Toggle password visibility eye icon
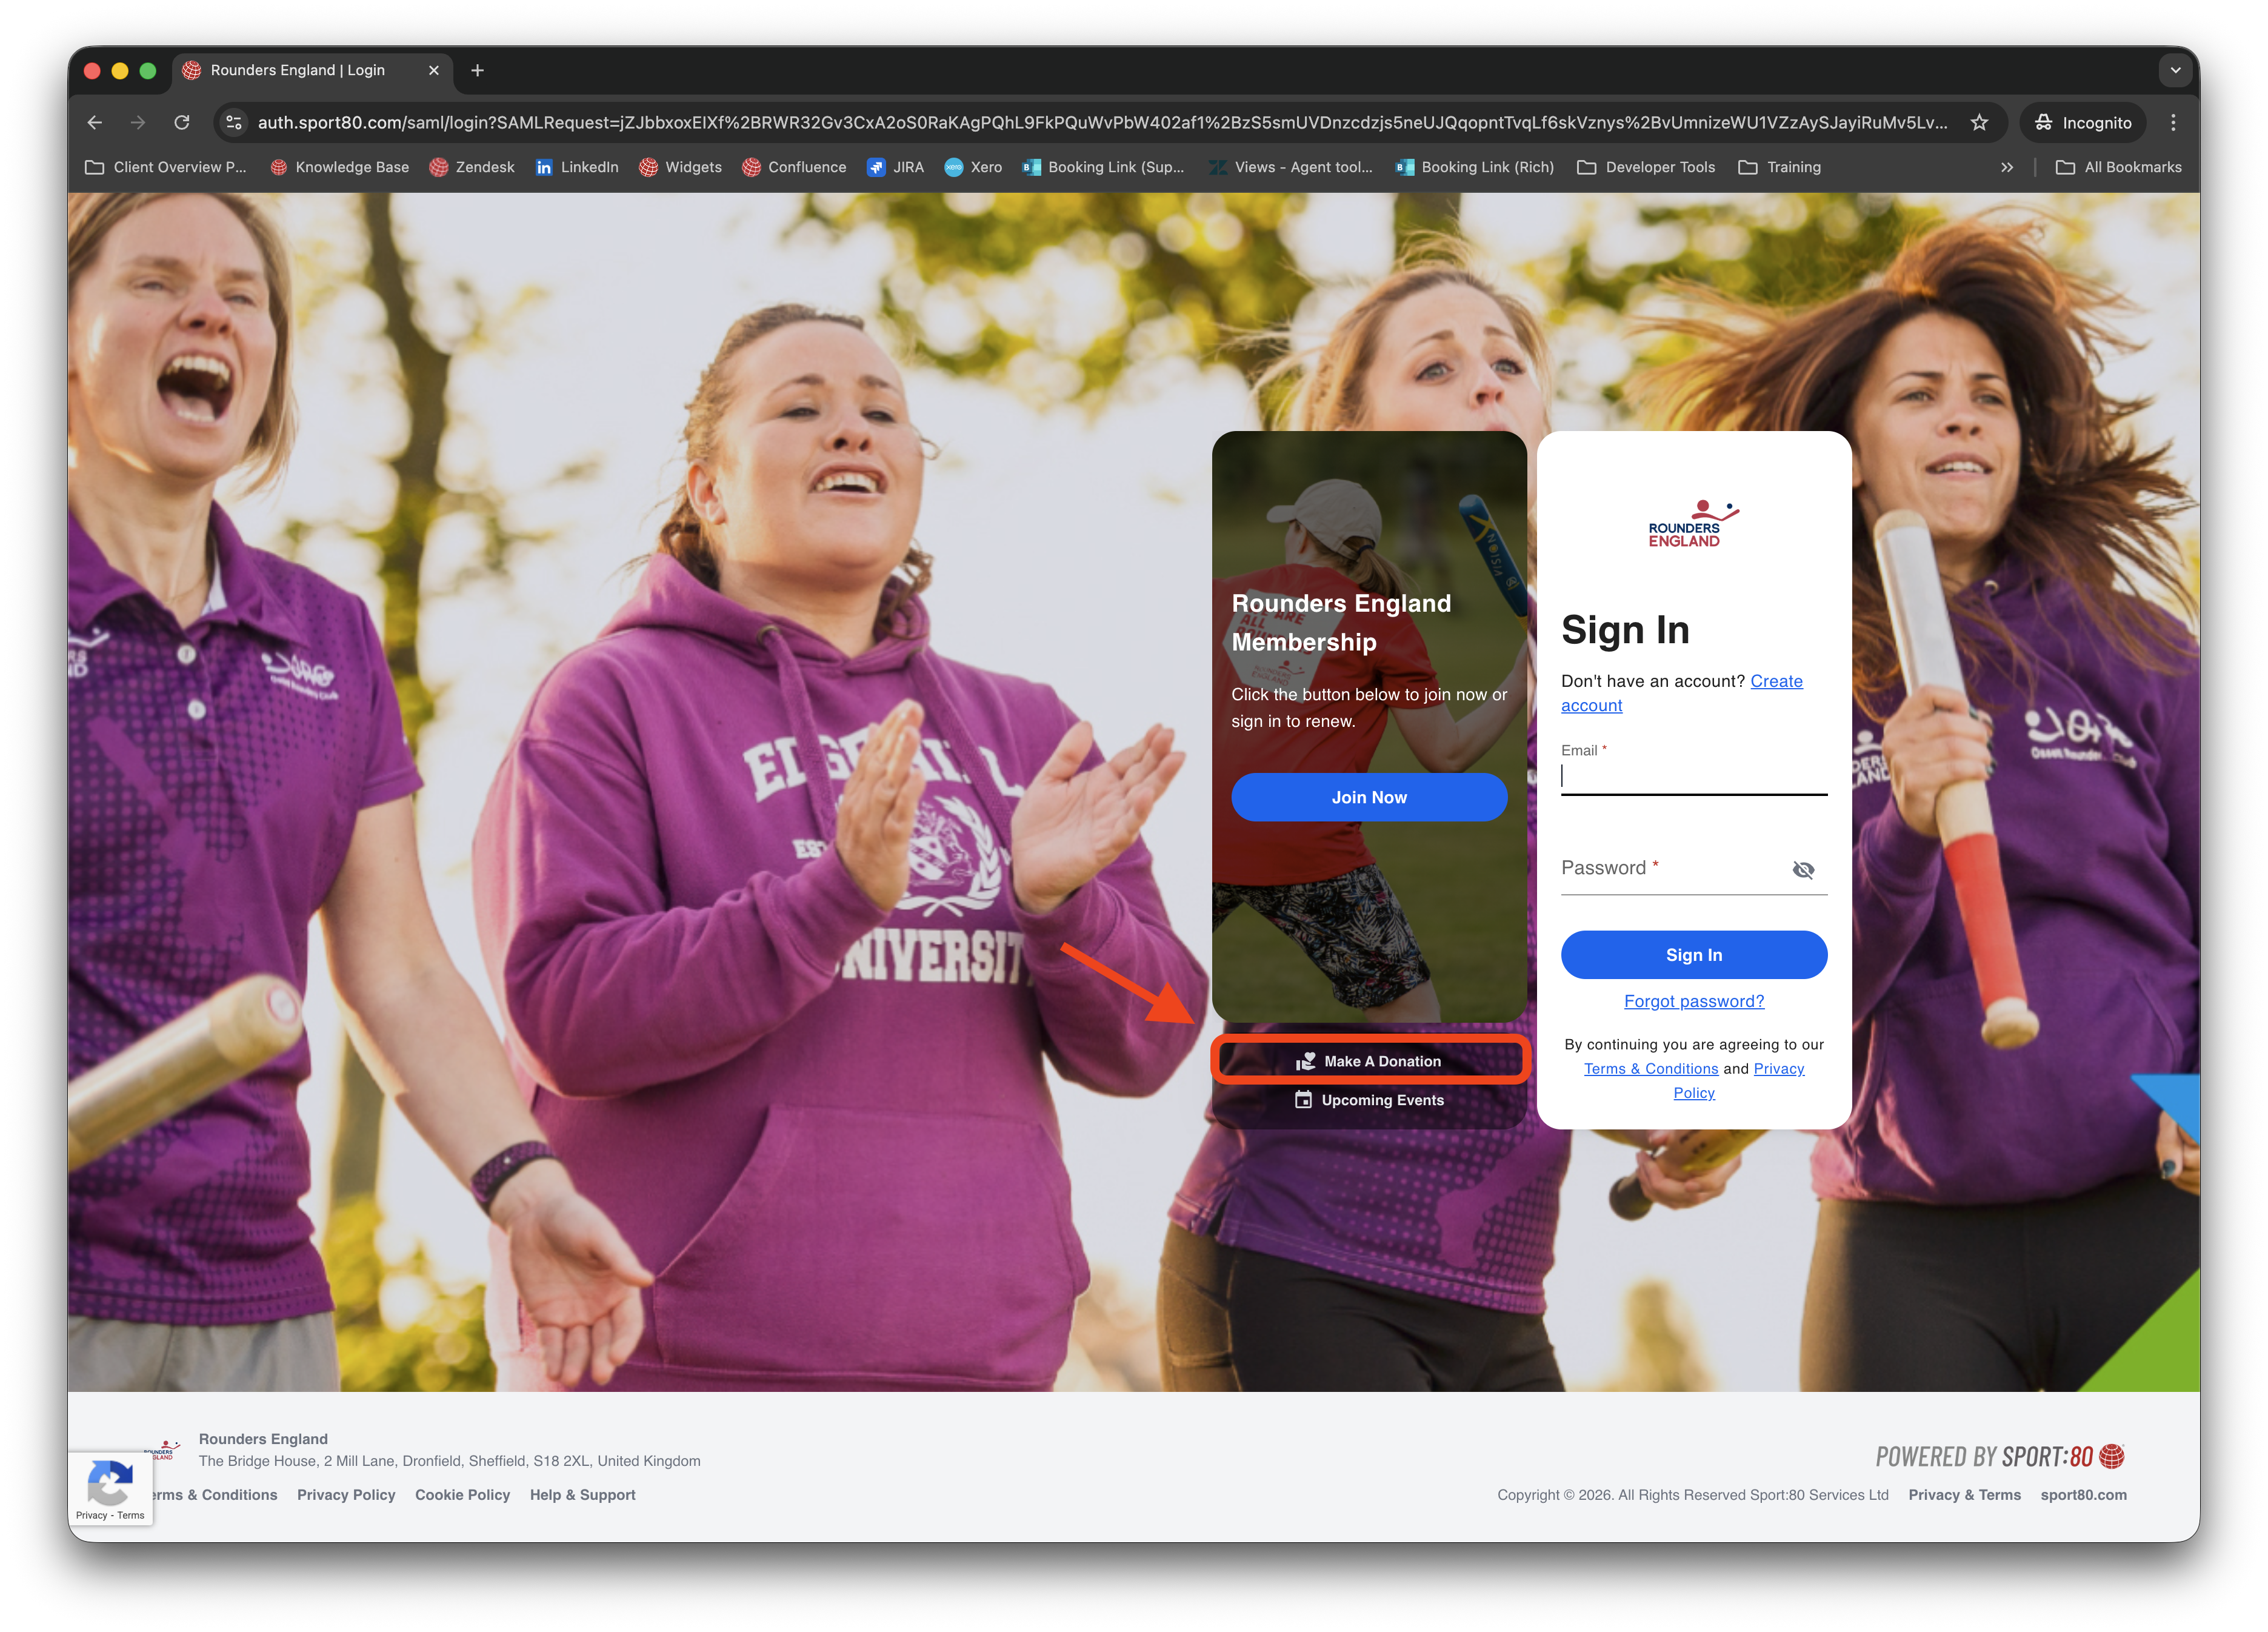This screenshot has width=2268, height=1632. pos(1803,869)
